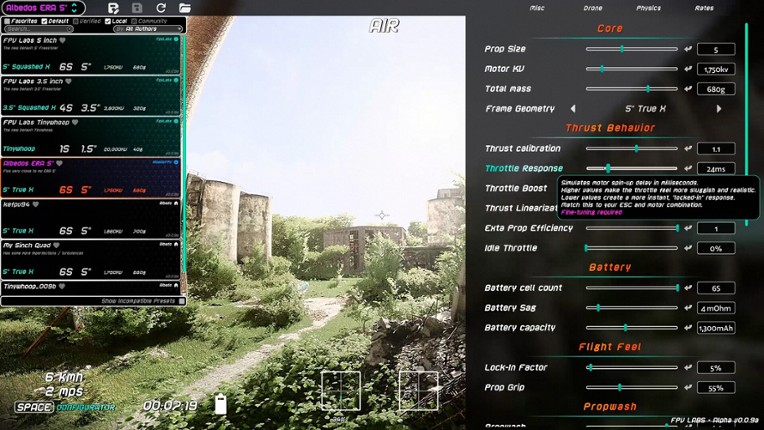This screenshot has width=764, height=430.
Task: Click the Total Mass slider
Action: (x=632, y=89)
